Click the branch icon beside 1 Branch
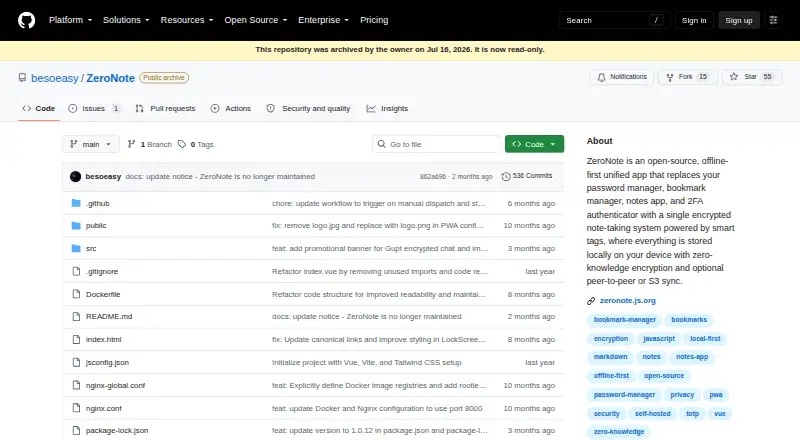 coord(131,144)
